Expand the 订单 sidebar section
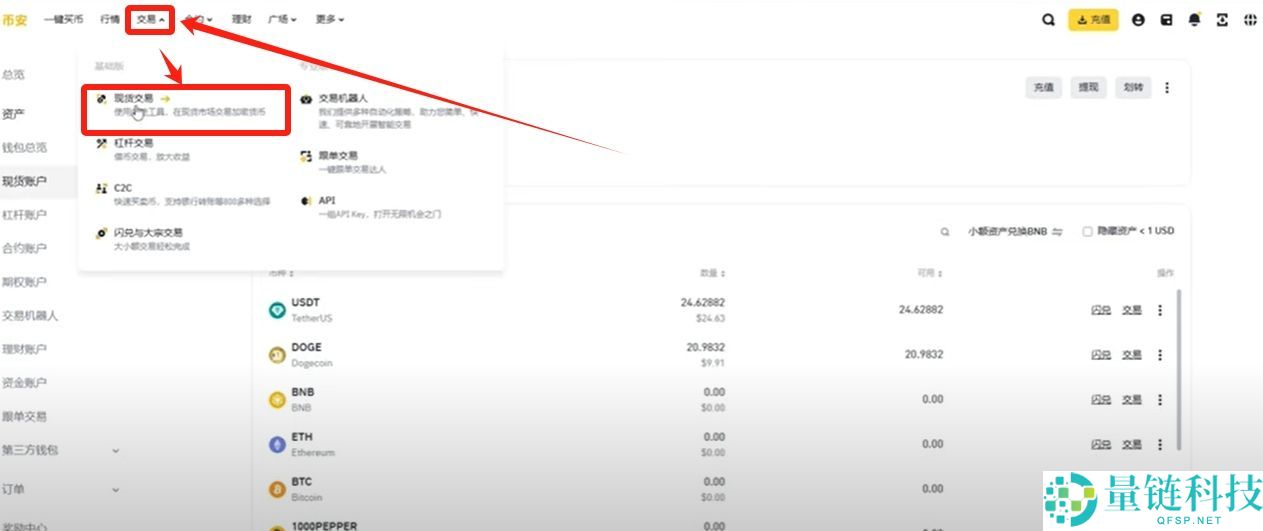This screenshot has height=531, width=1263. pyautogui.click(x=115, y=489)
